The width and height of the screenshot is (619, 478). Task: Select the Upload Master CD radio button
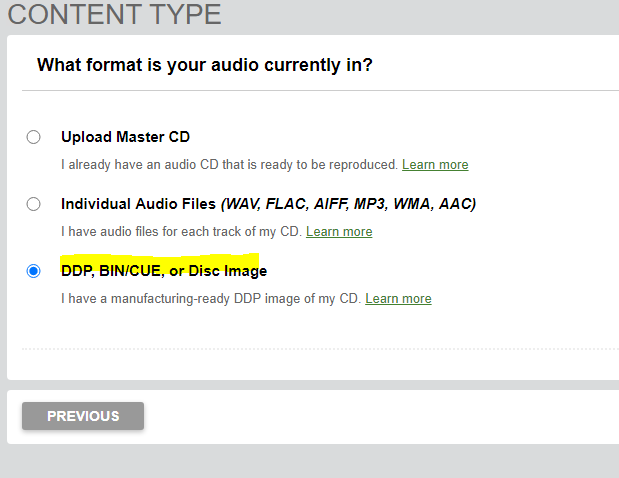[34, 137]
